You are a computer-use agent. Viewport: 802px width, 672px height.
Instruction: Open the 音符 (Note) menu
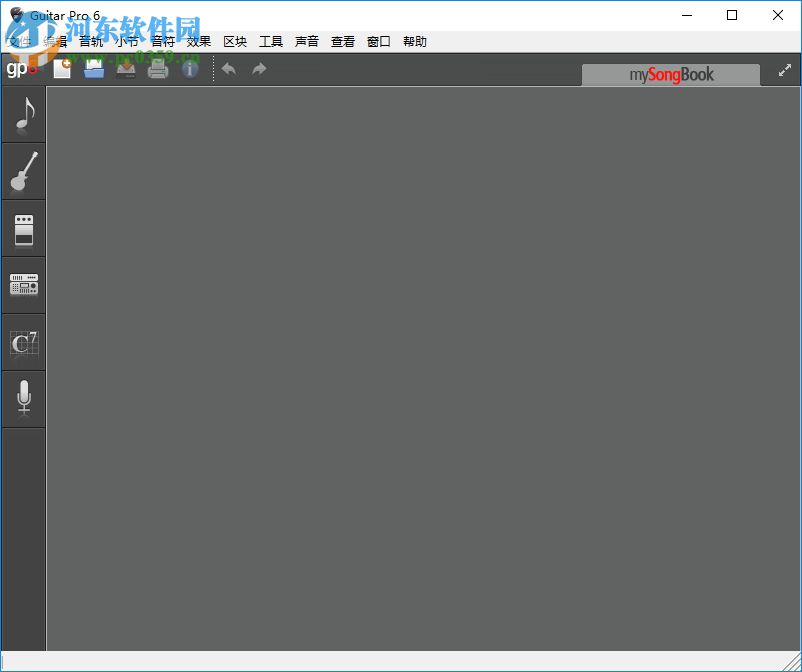(163, 41)
